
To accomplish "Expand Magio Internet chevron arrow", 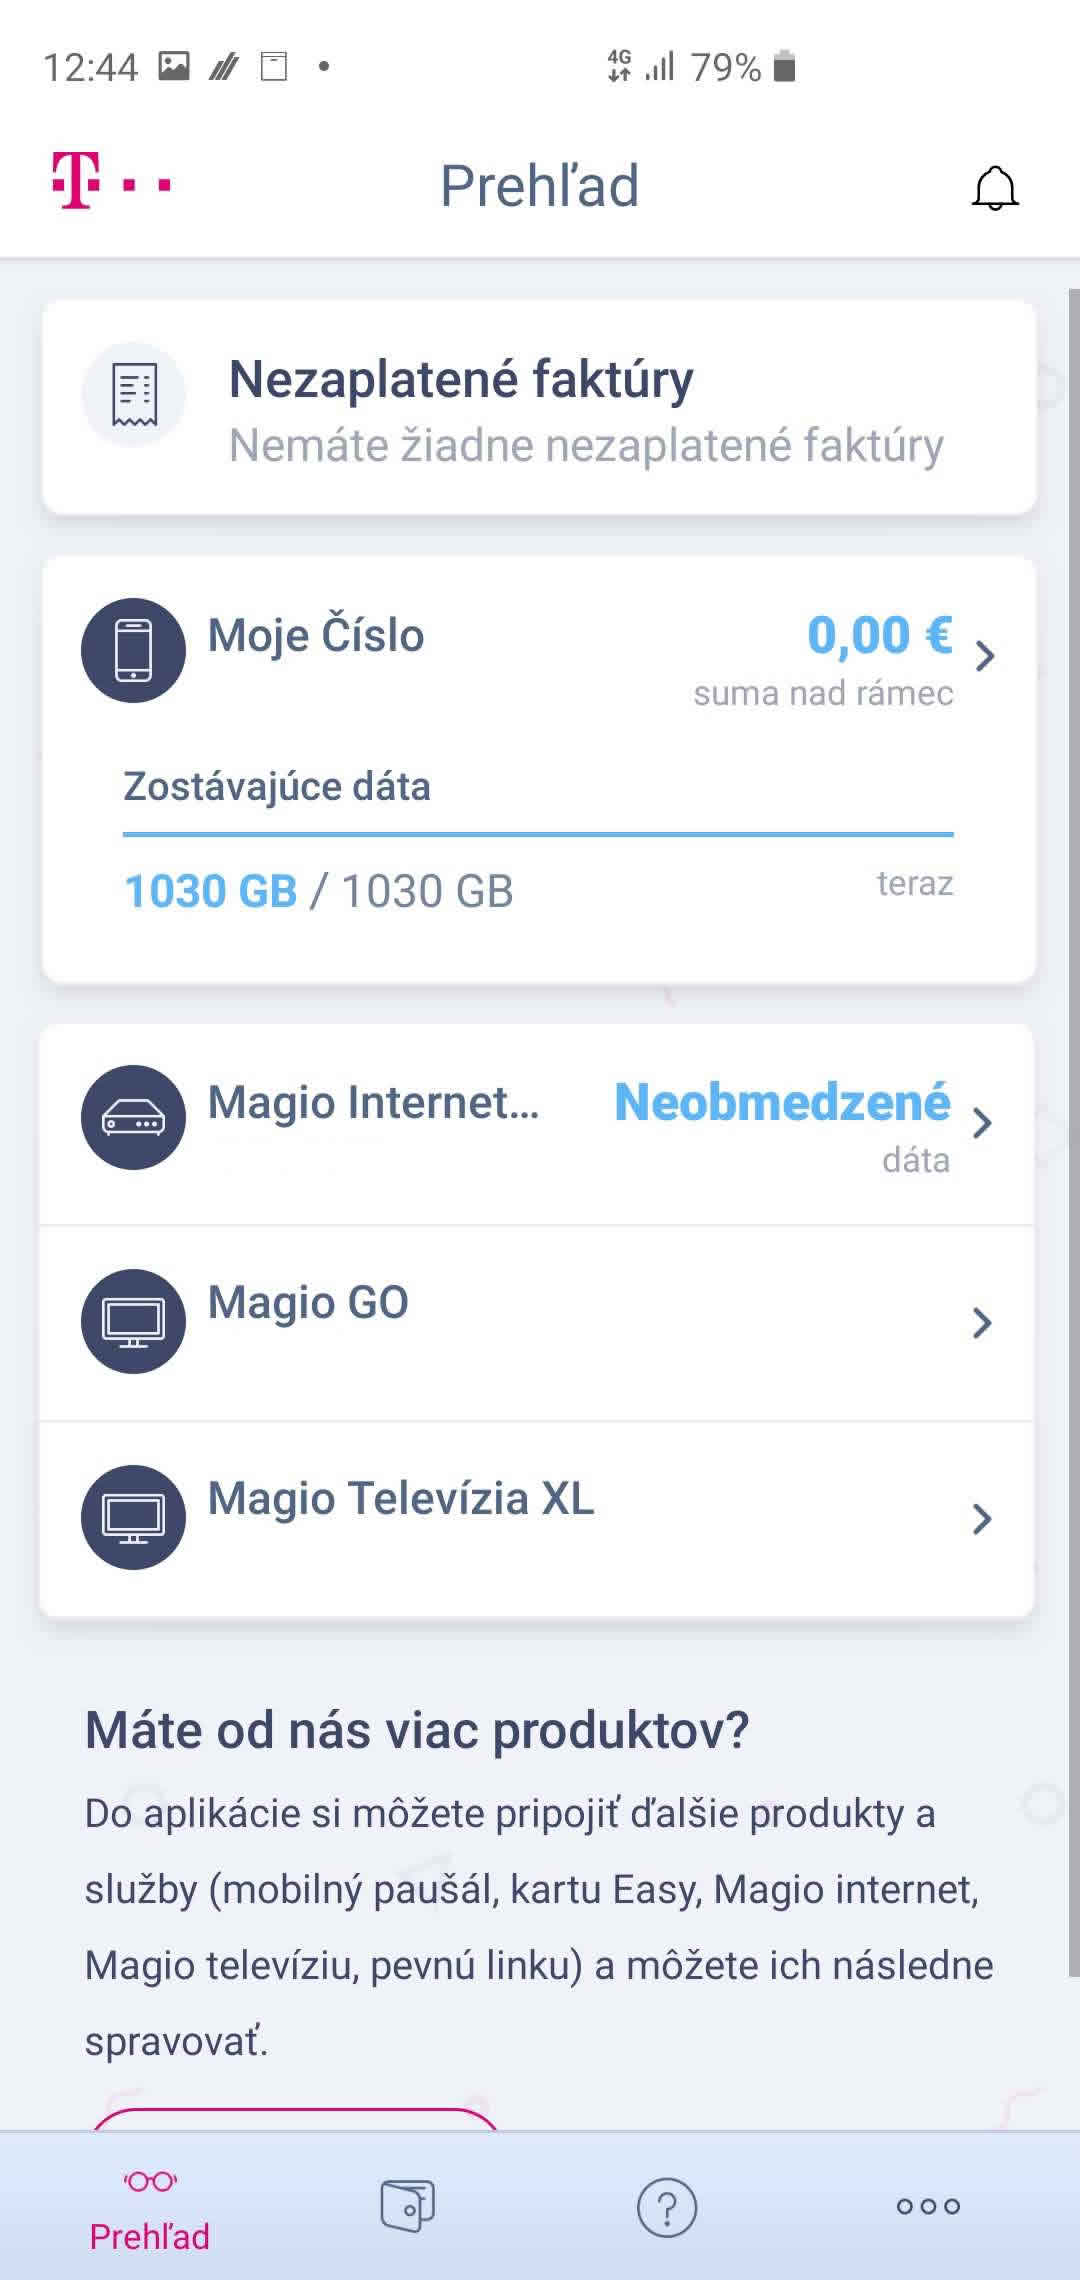I will 982,1123.
